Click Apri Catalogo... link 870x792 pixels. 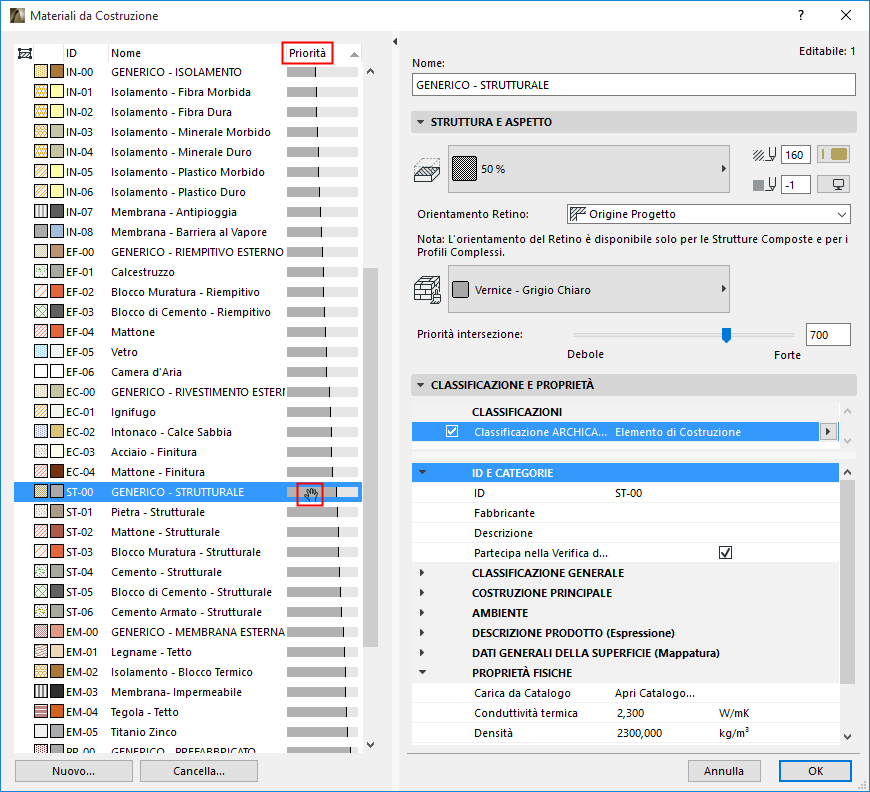[655, 693]
